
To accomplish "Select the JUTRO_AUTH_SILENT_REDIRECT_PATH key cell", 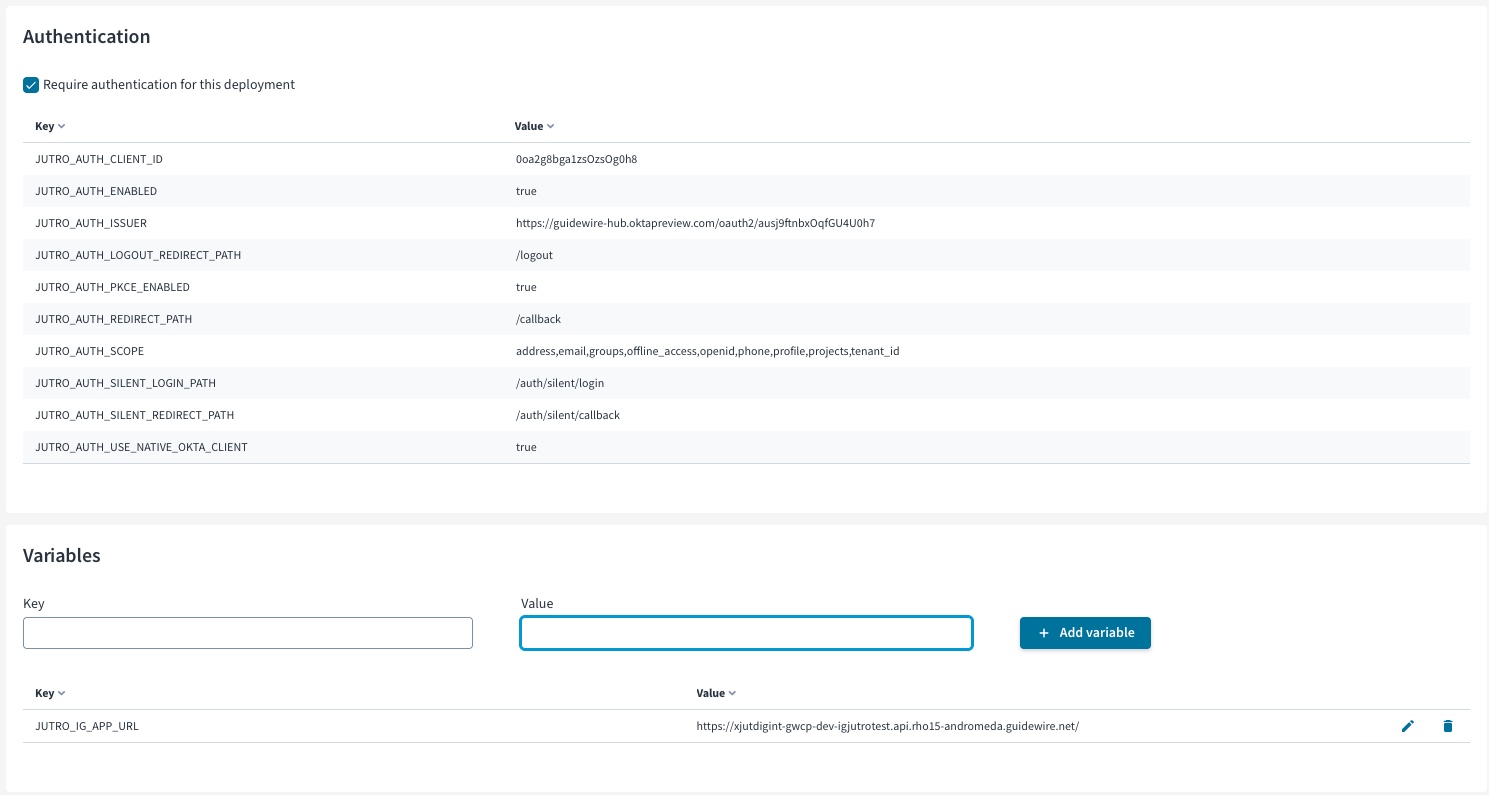I will point(134,415).
